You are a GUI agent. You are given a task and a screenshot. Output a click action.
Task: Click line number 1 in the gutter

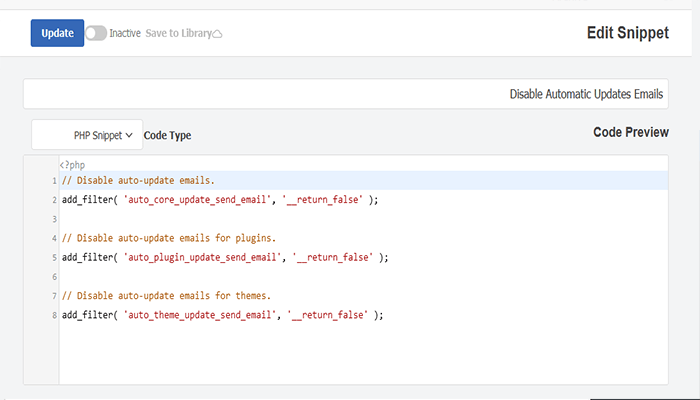point(52,181)
